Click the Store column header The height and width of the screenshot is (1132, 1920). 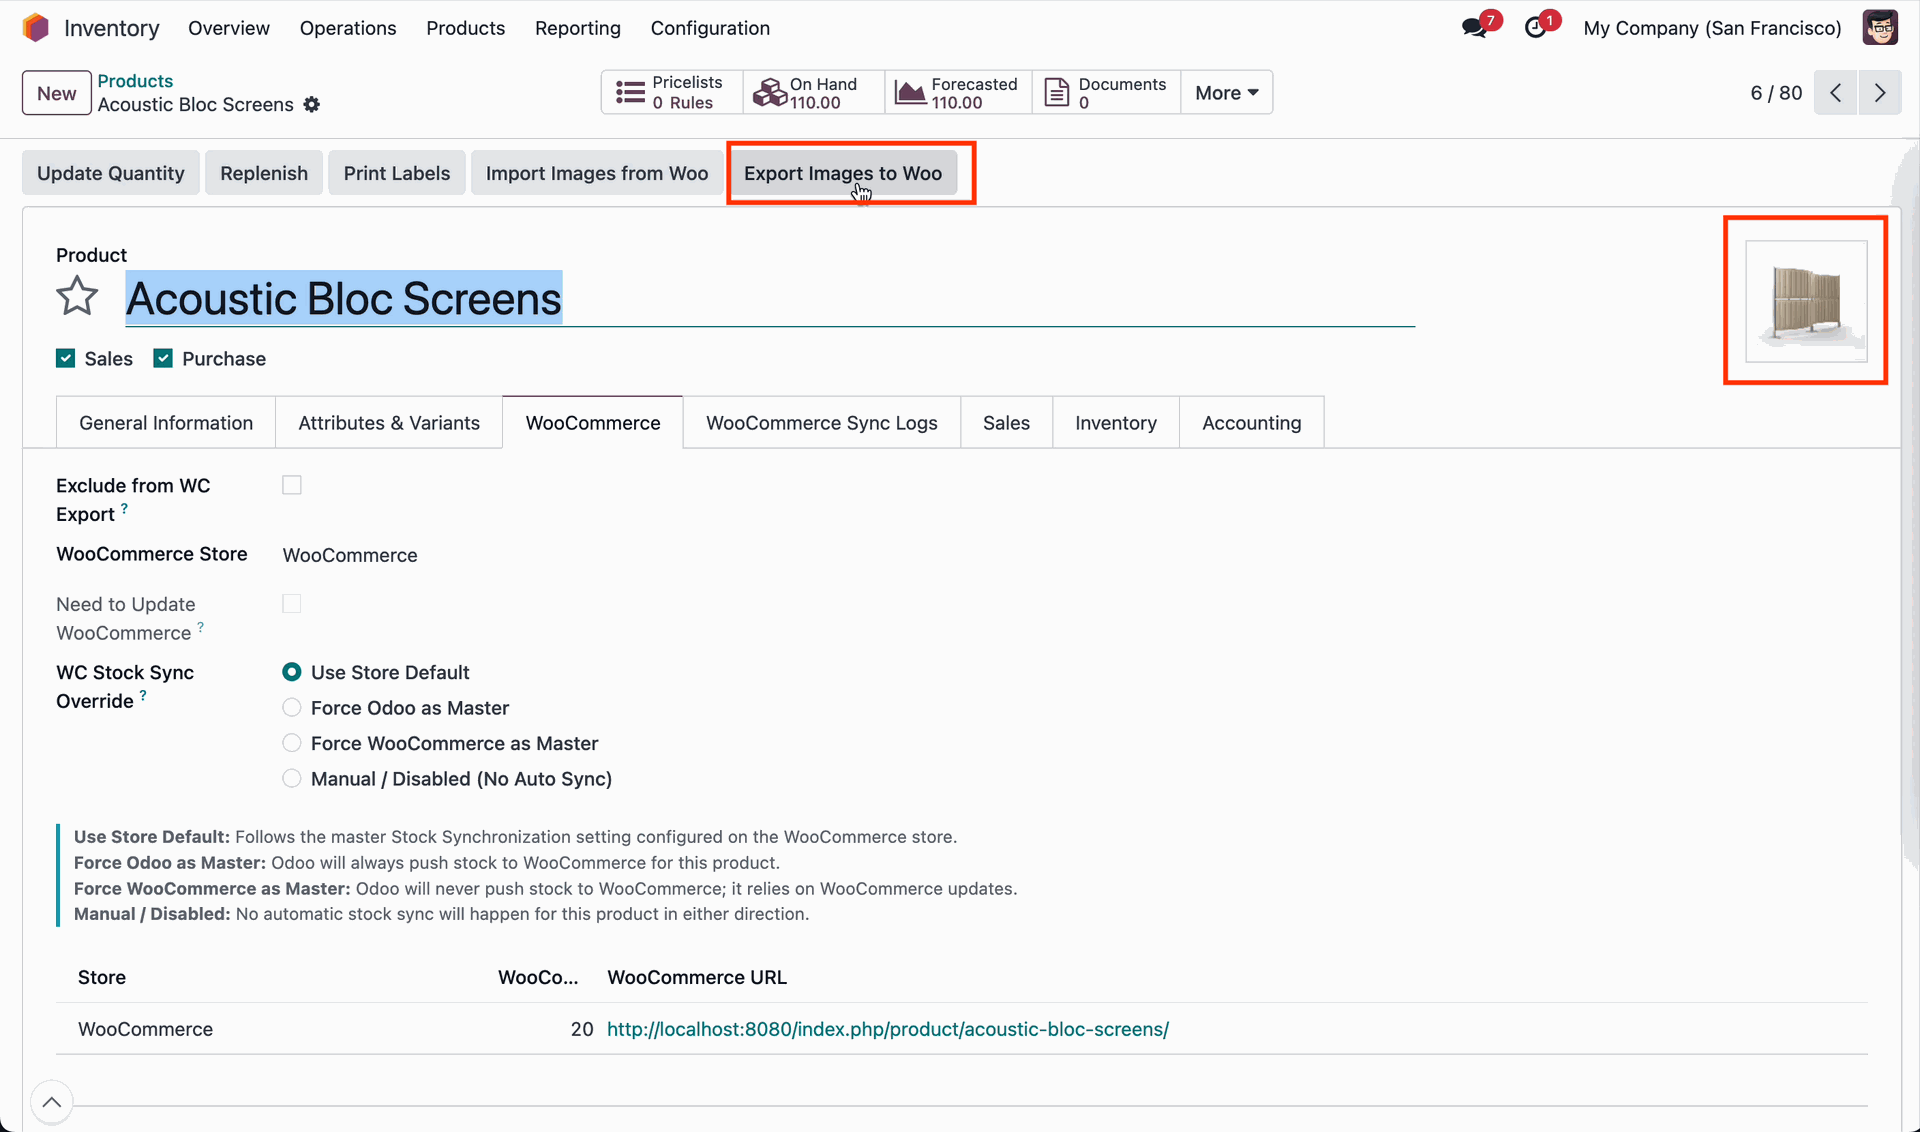tap(102, 977)
